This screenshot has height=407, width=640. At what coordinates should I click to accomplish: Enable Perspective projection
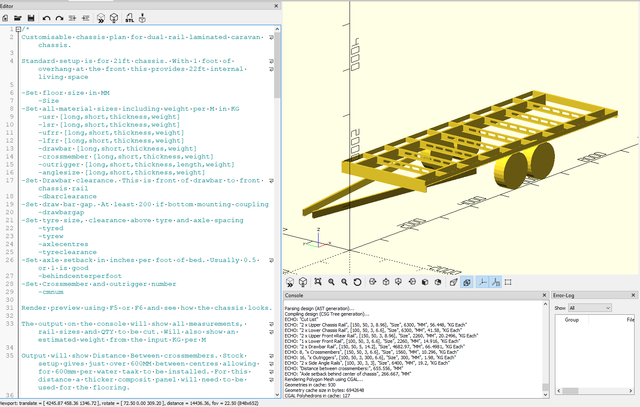coord(453,282)
